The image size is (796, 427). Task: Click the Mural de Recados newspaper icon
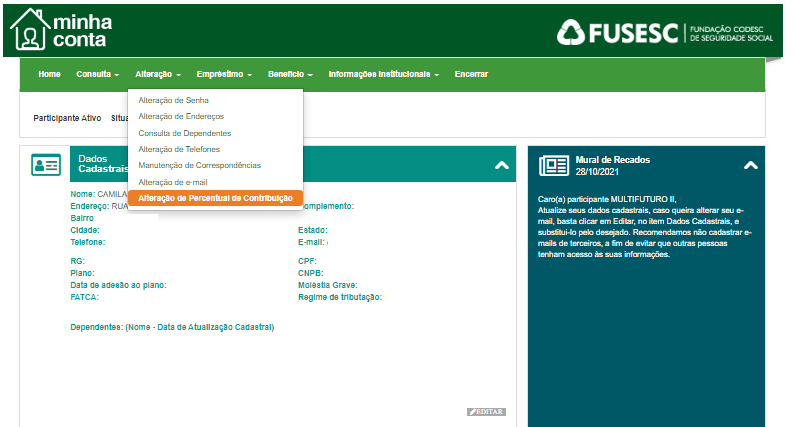(x=553, y=165)
